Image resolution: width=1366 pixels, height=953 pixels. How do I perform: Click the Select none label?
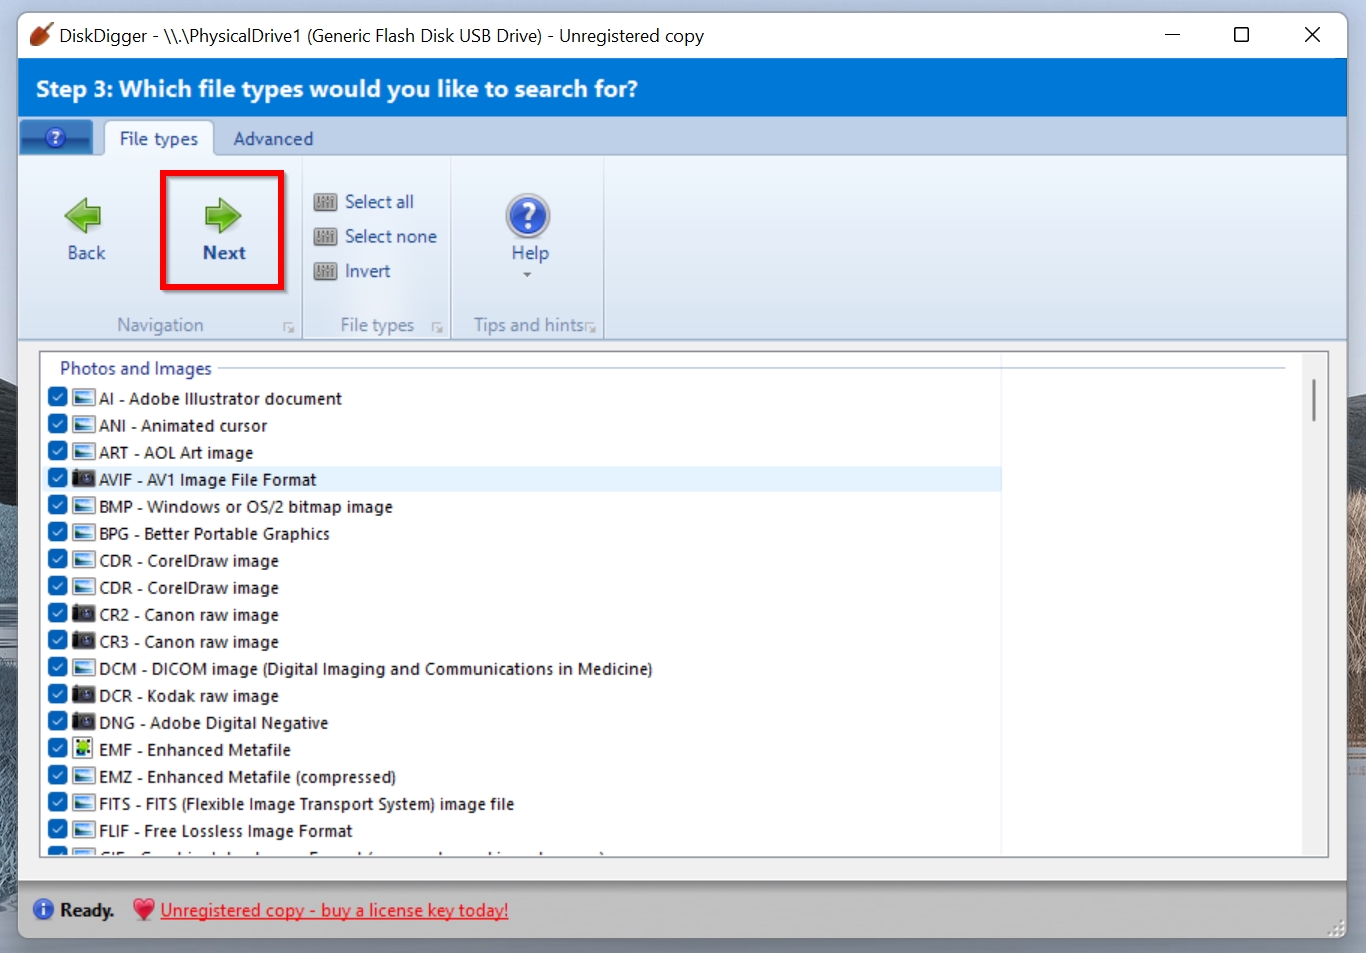pos(391,237)
